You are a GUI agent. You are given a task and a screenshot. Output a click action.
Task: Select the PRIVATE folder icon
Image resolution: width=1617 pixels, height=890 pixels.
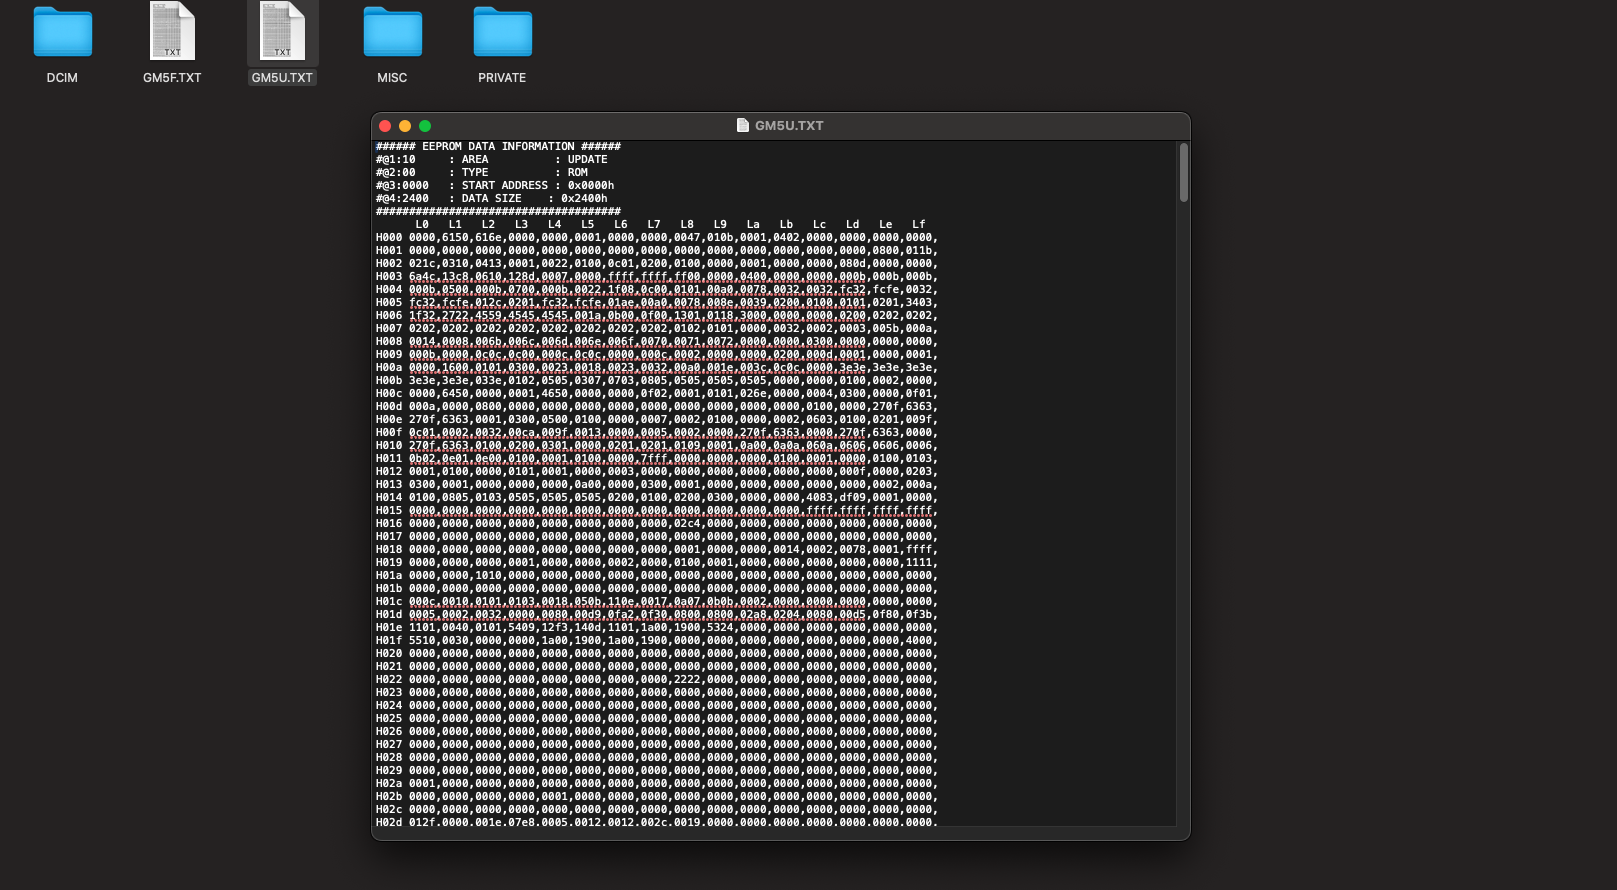coord(502,32)
